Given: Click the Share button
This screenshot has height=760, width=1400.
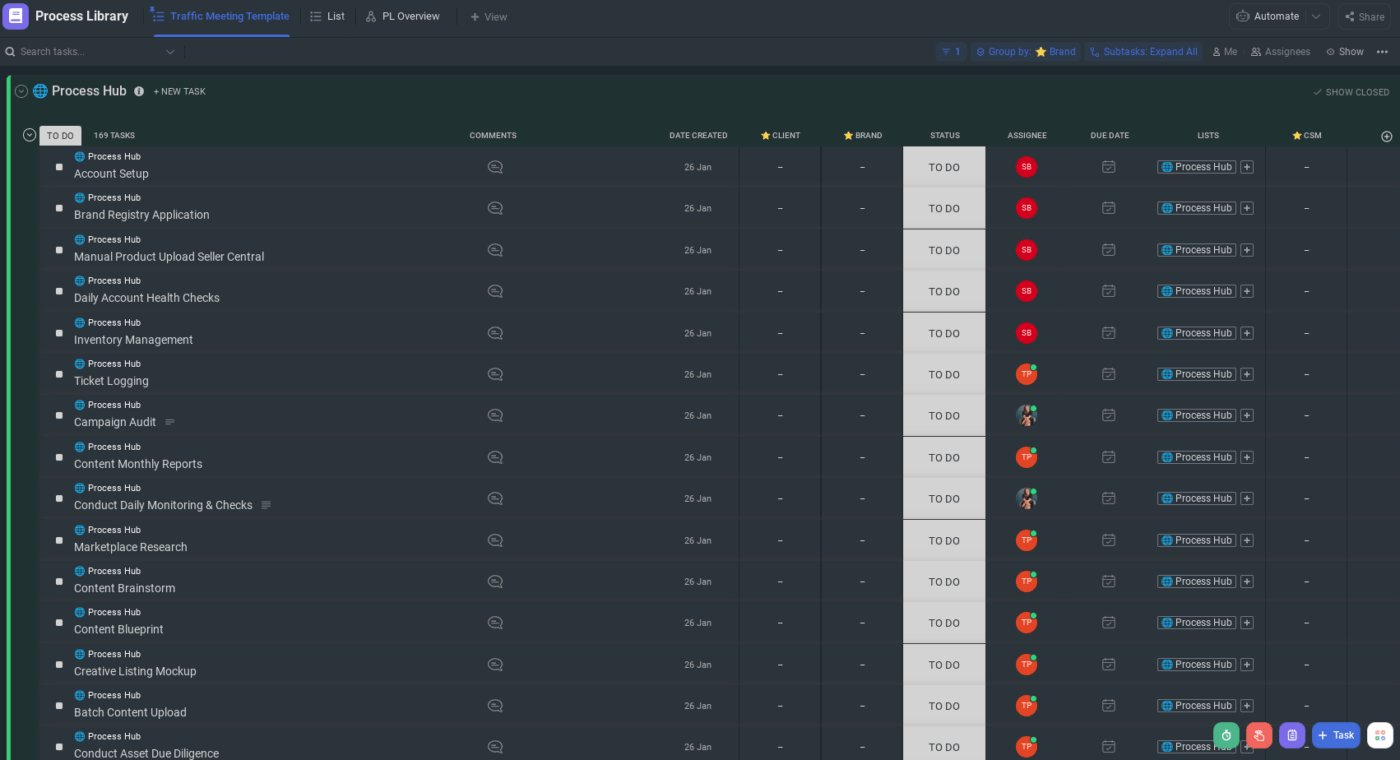Looking at the screenshot, I should 1364,16.
